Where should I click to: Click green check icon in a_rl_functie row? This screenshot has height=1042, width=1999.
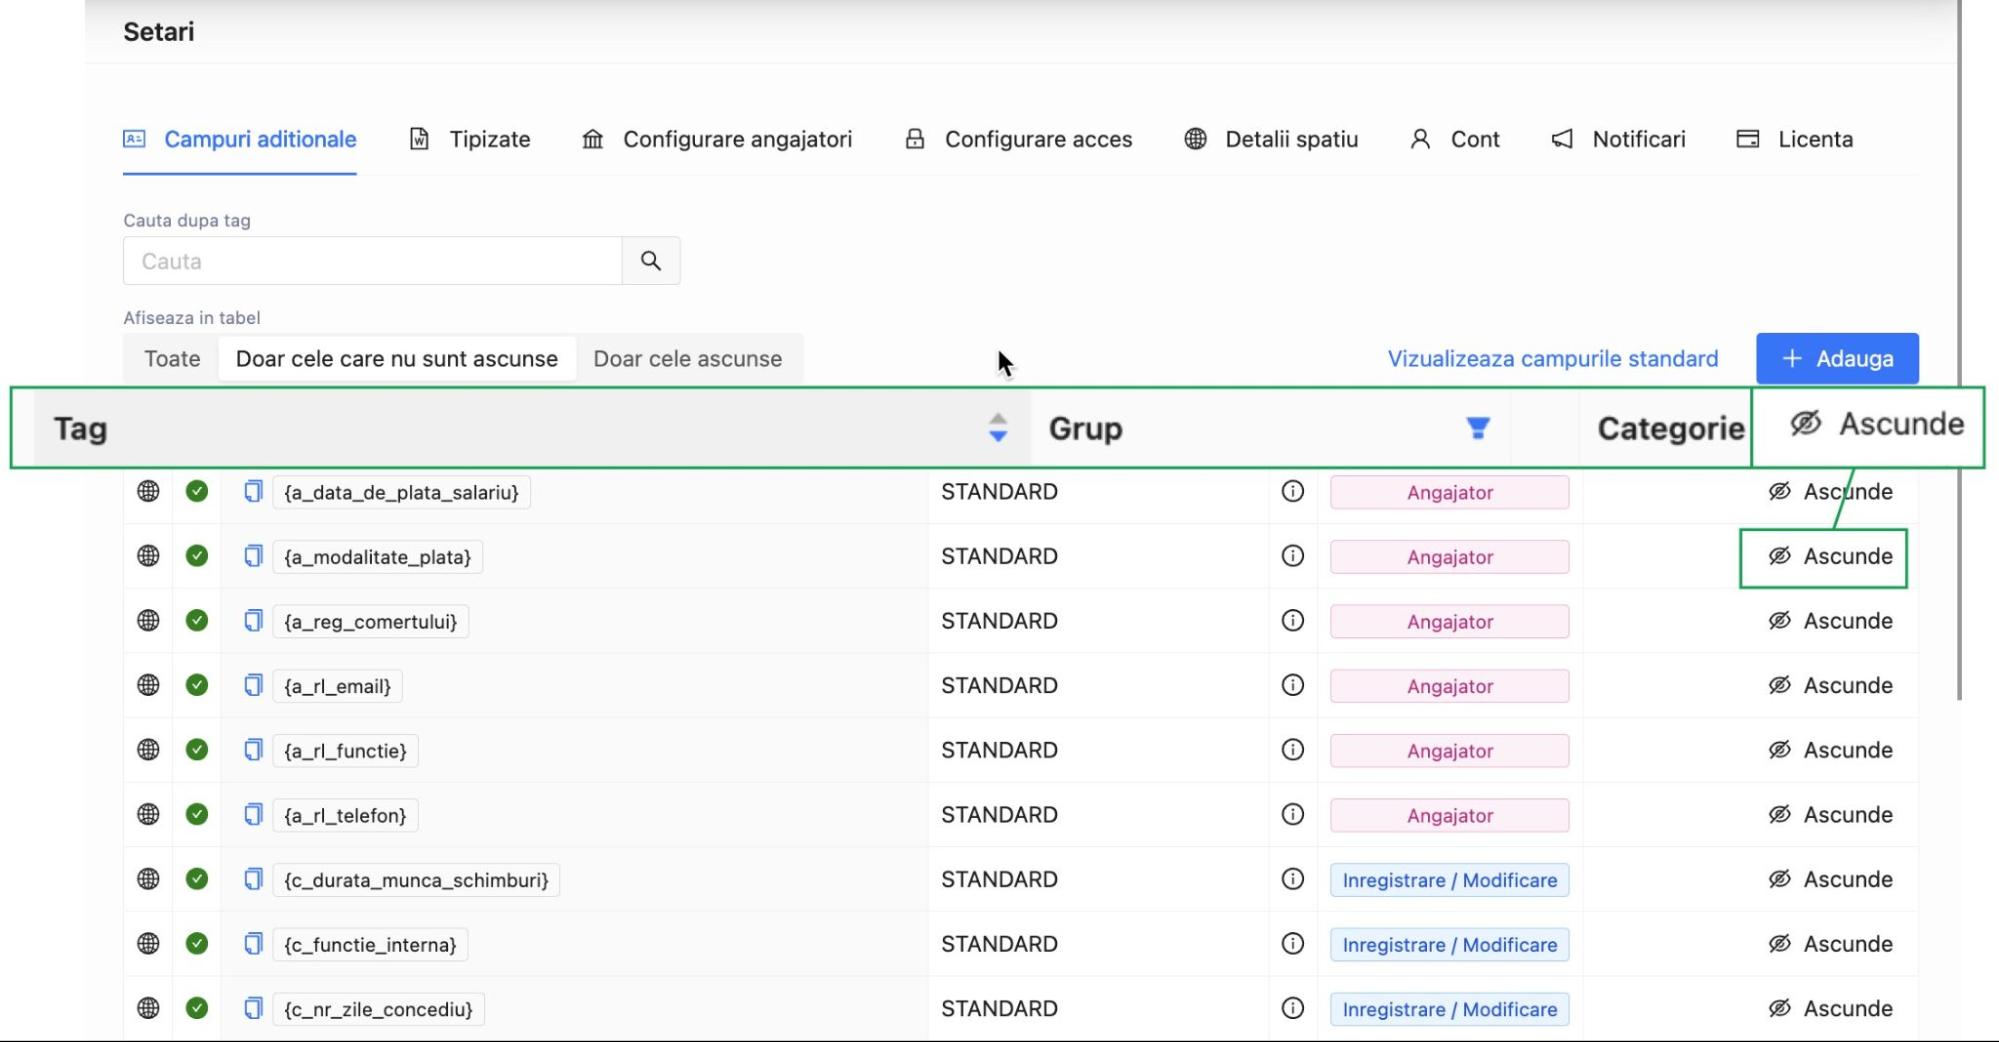pyautogui.click(x=197, y=750)
